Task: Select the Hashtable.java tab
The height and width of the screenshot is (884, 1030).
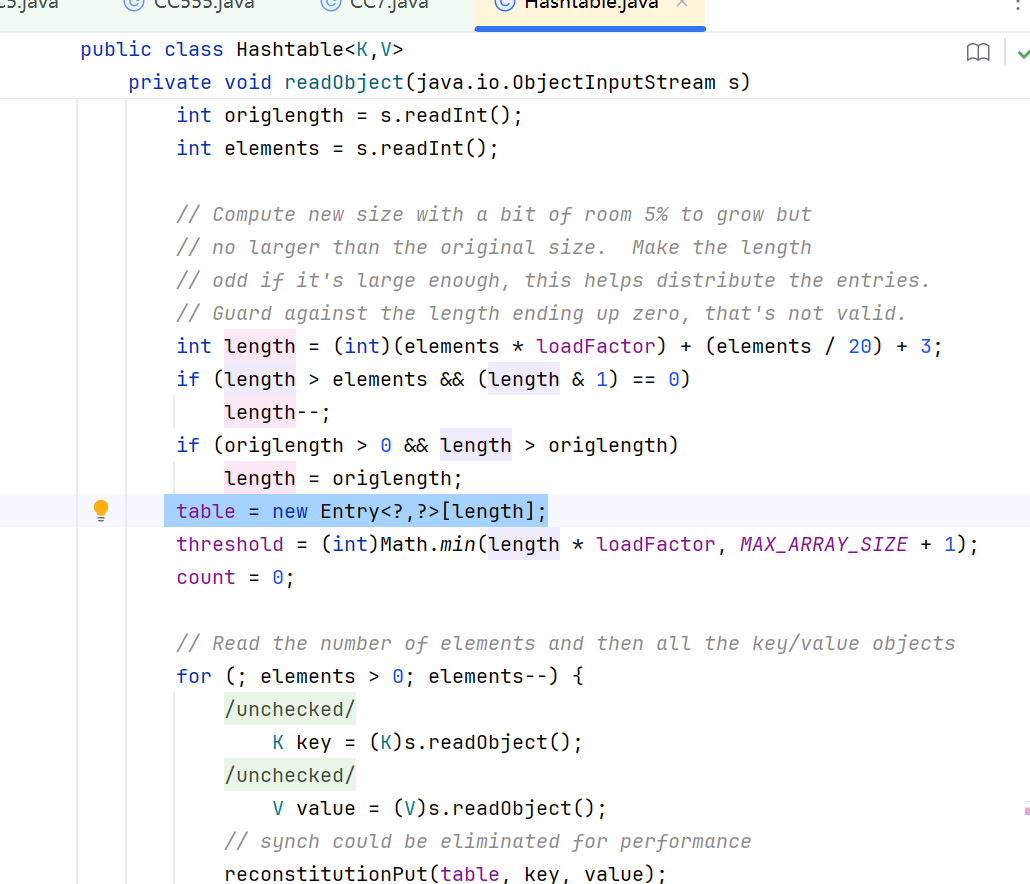Action: click(x=590, y=4)
